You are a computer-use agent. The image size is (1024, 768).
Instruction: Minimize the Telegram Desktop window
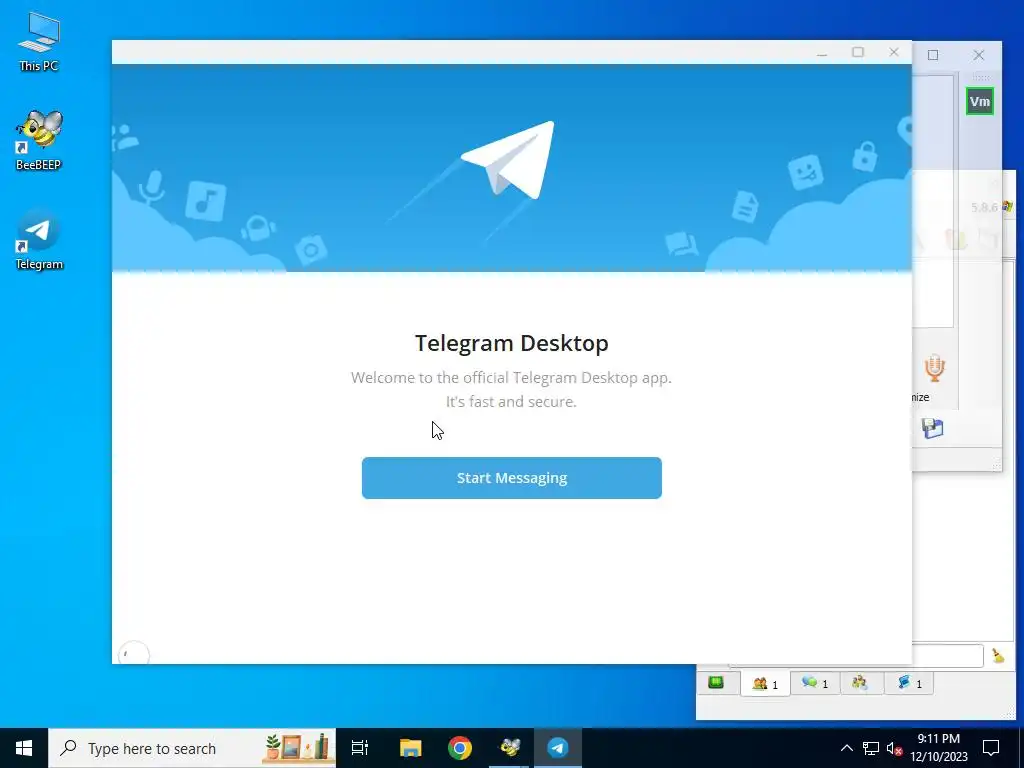822,53
